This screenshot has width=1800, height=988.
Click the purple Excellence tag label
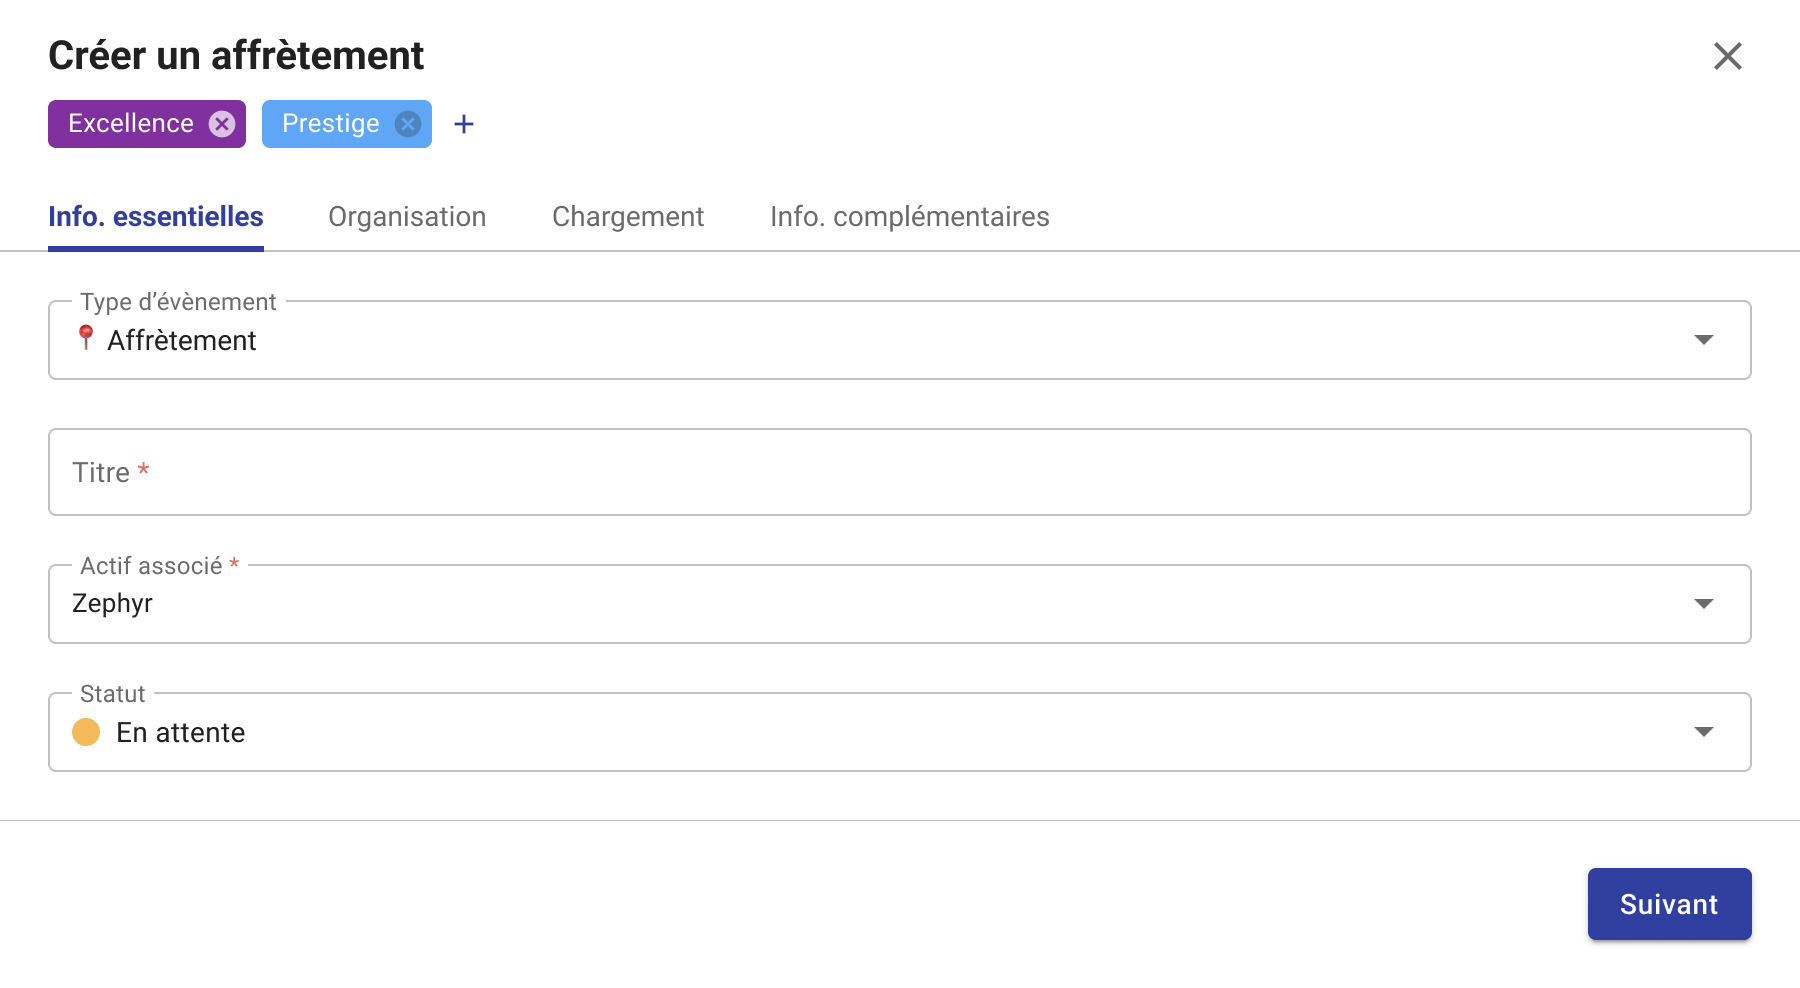(130, 124)
